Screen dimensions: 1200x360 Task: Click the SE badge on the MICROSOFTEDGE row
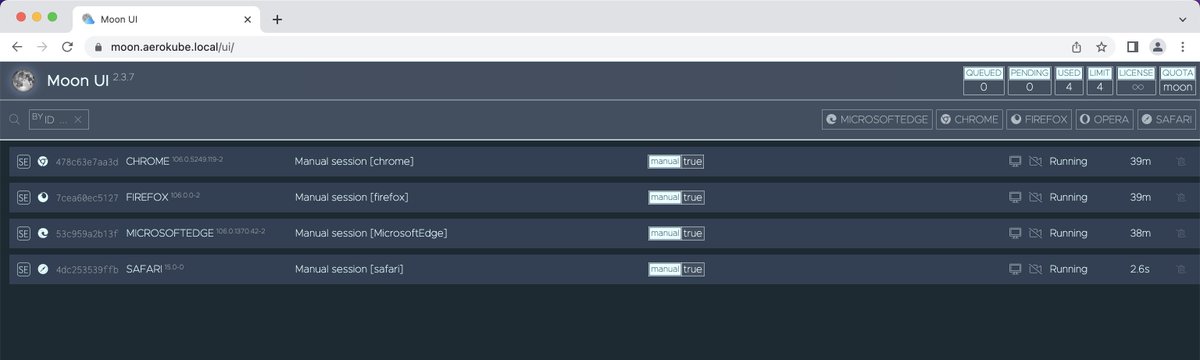24,233
